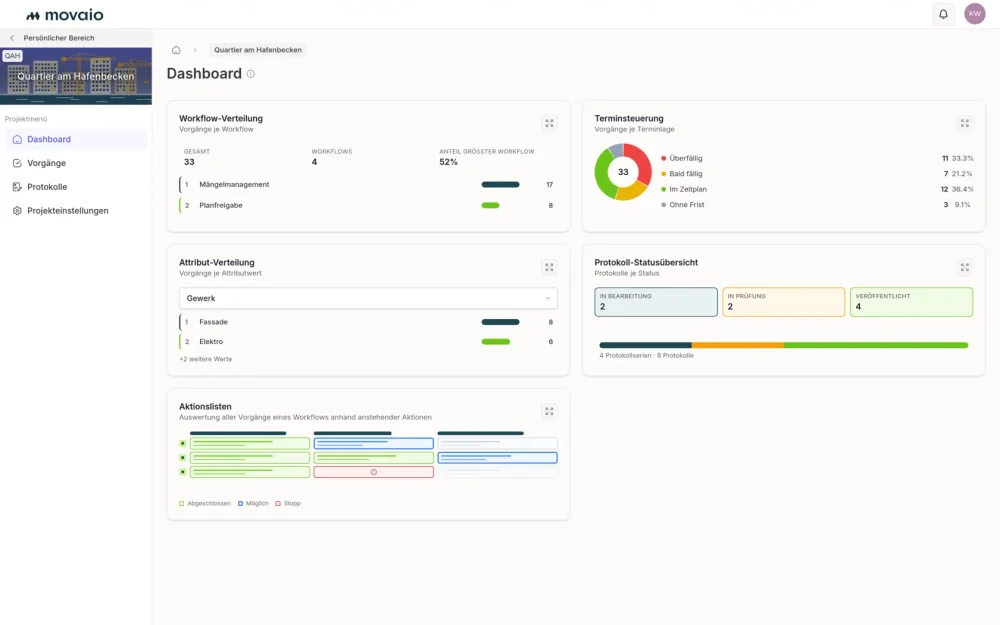Click the Dashboard sidebar icon

click(x=17, y=139)
